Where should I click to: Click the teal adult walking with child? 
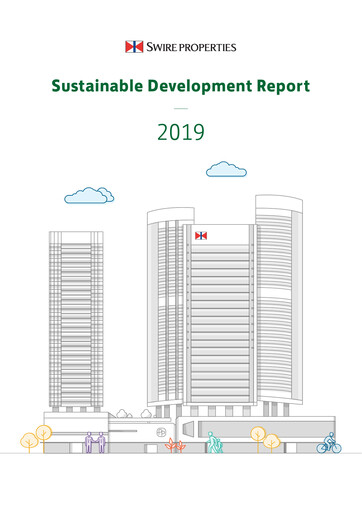tap(214, 442)
